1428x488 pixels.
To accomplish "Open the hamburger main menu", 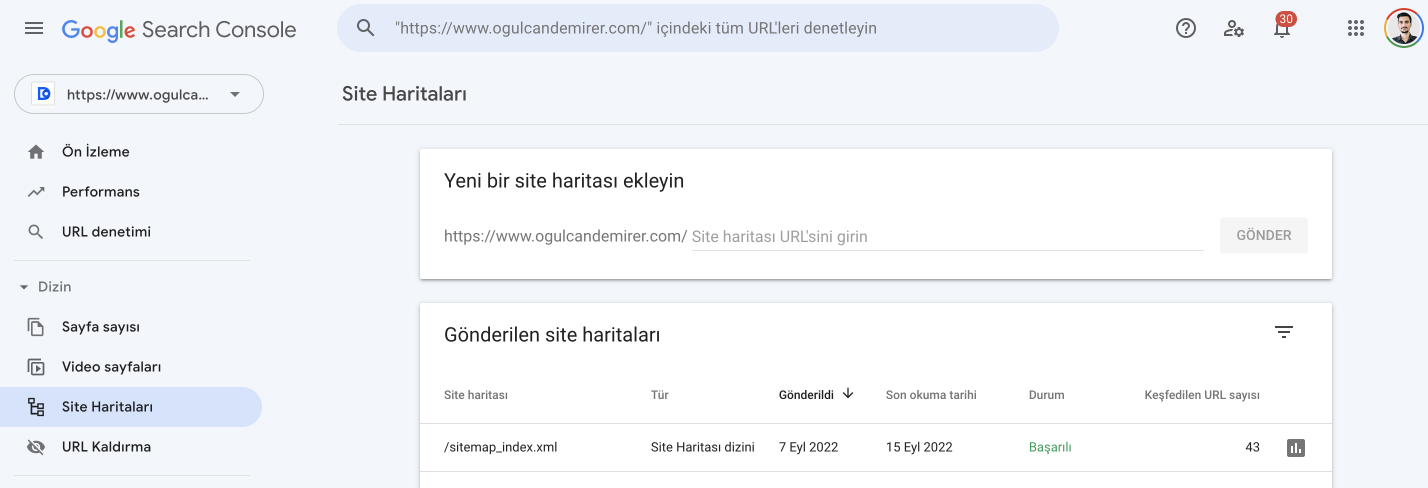I will pos(34,29).
